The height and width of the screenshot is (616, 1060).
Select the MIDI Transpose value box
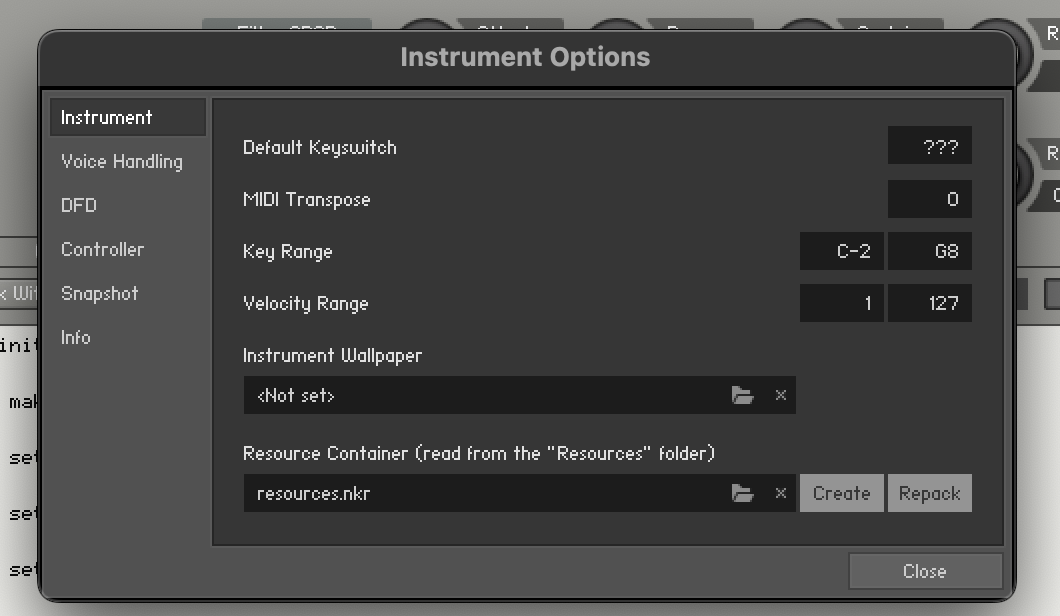pos(930,199)
